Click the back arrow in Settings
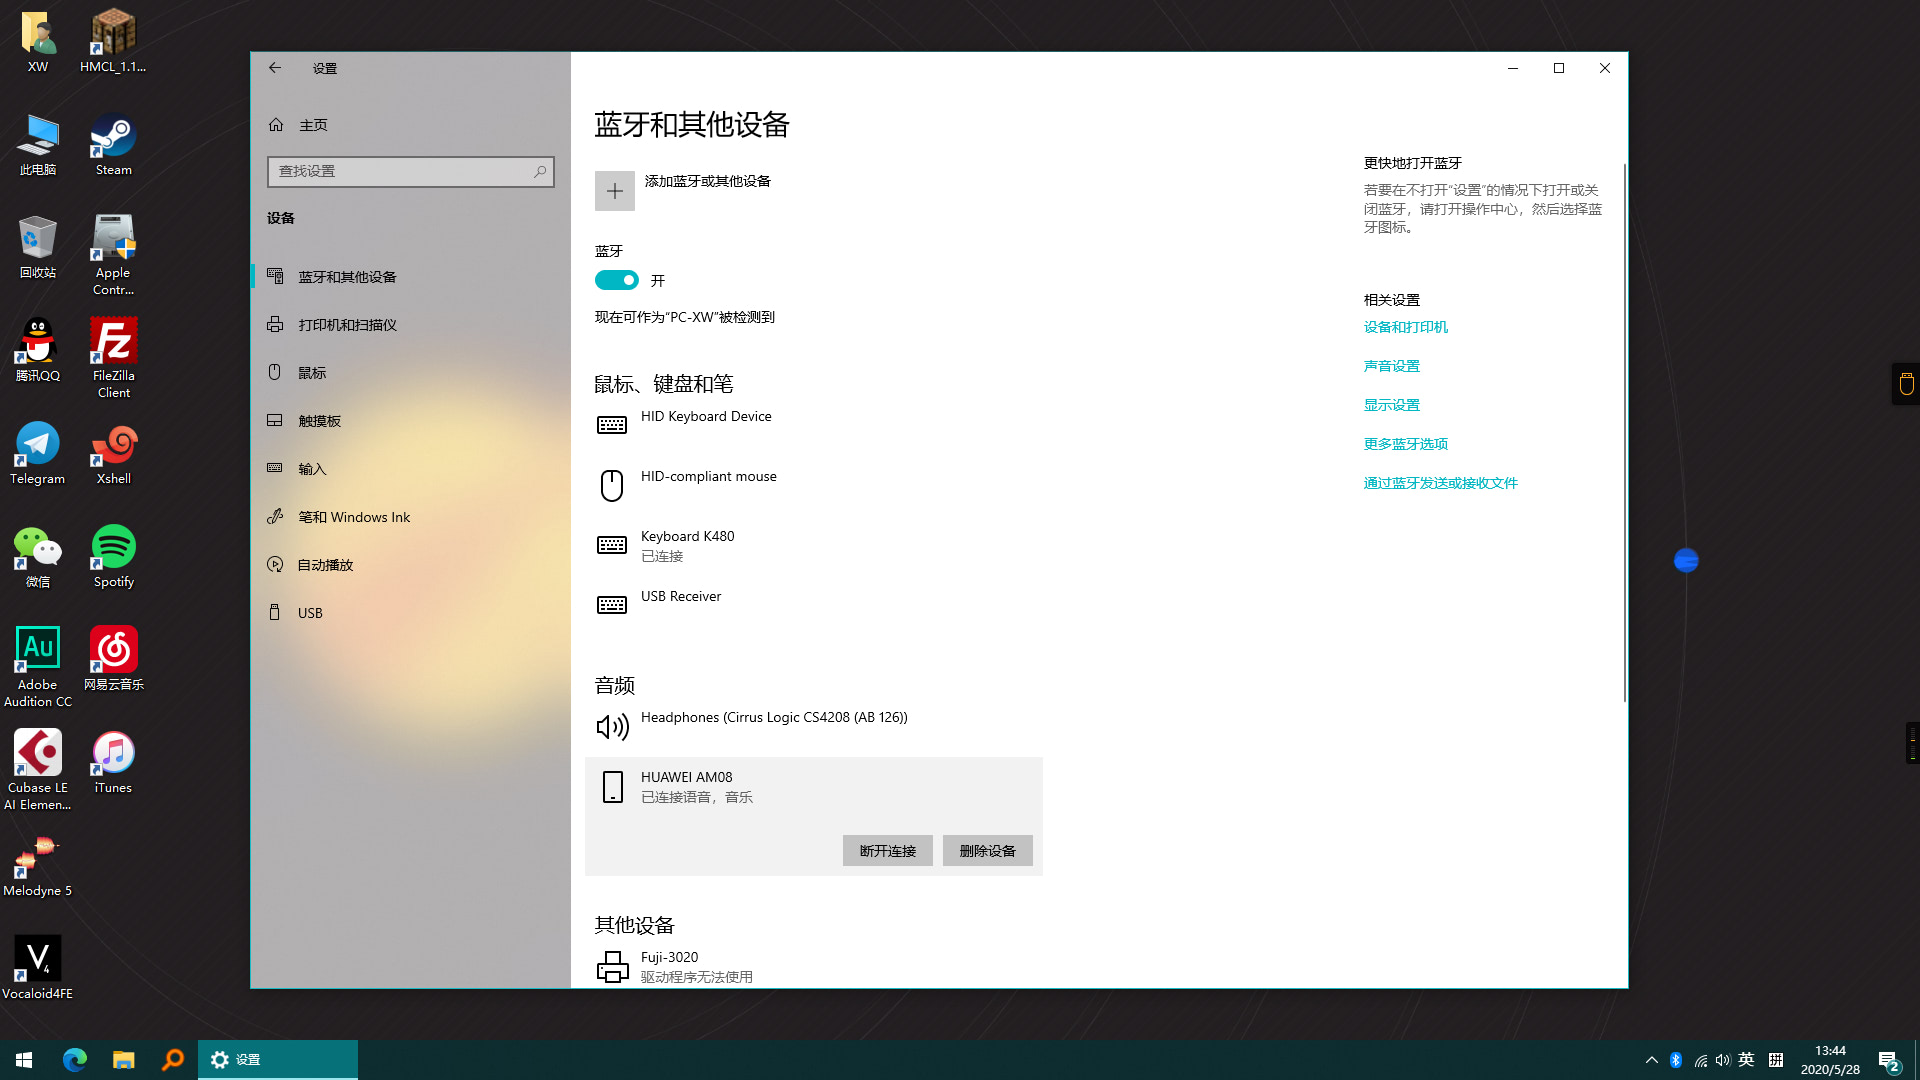 click(275, 67)
